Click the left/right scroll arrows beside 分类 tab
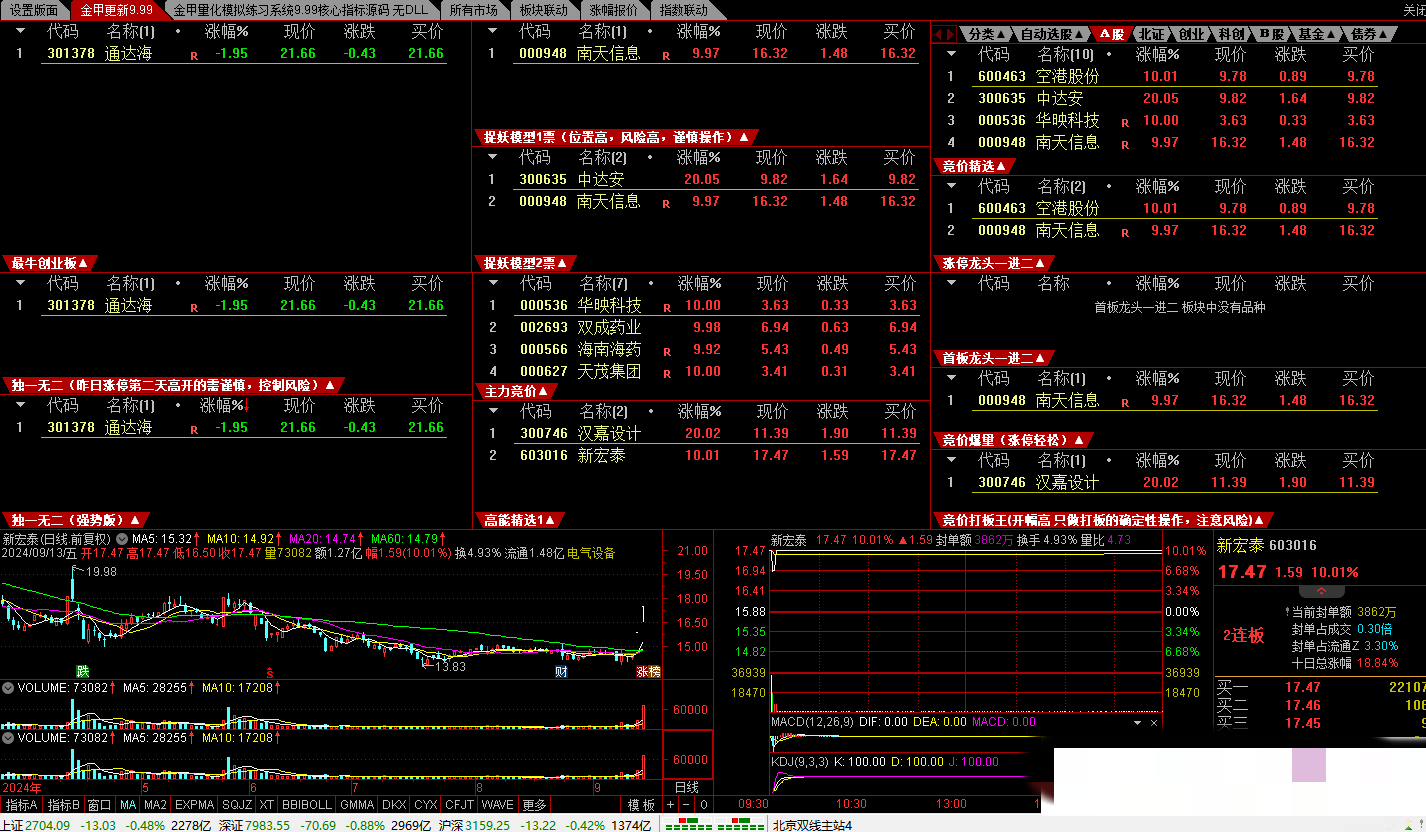This screenshot has width=1426, height=832. point(944,34)
